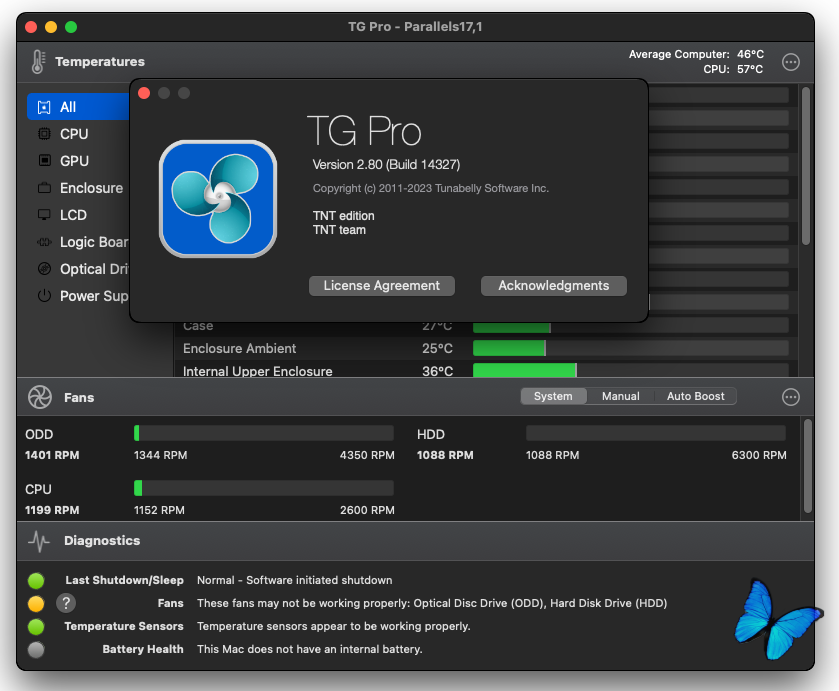
Task: Click yellow status dot for Fans diagnostic
Action: tap(36, 603)
